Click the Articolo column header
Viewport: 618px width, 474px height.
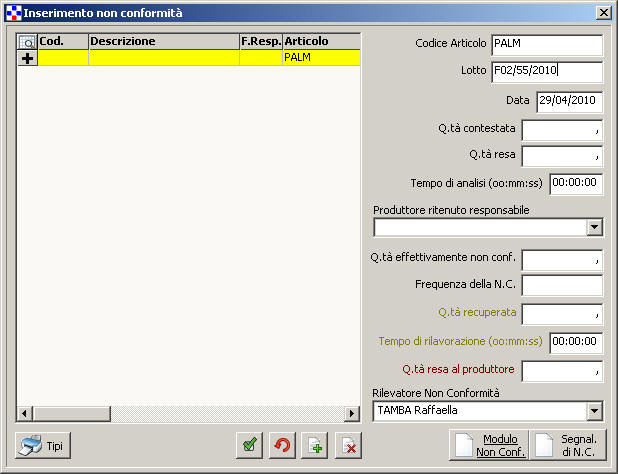click(320, 42)
